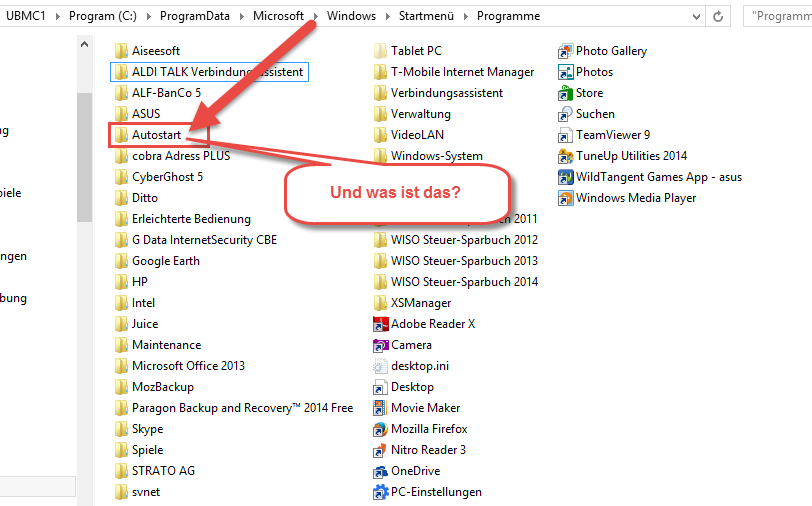Expand the chevron after Program (C:)

point(149,17)
